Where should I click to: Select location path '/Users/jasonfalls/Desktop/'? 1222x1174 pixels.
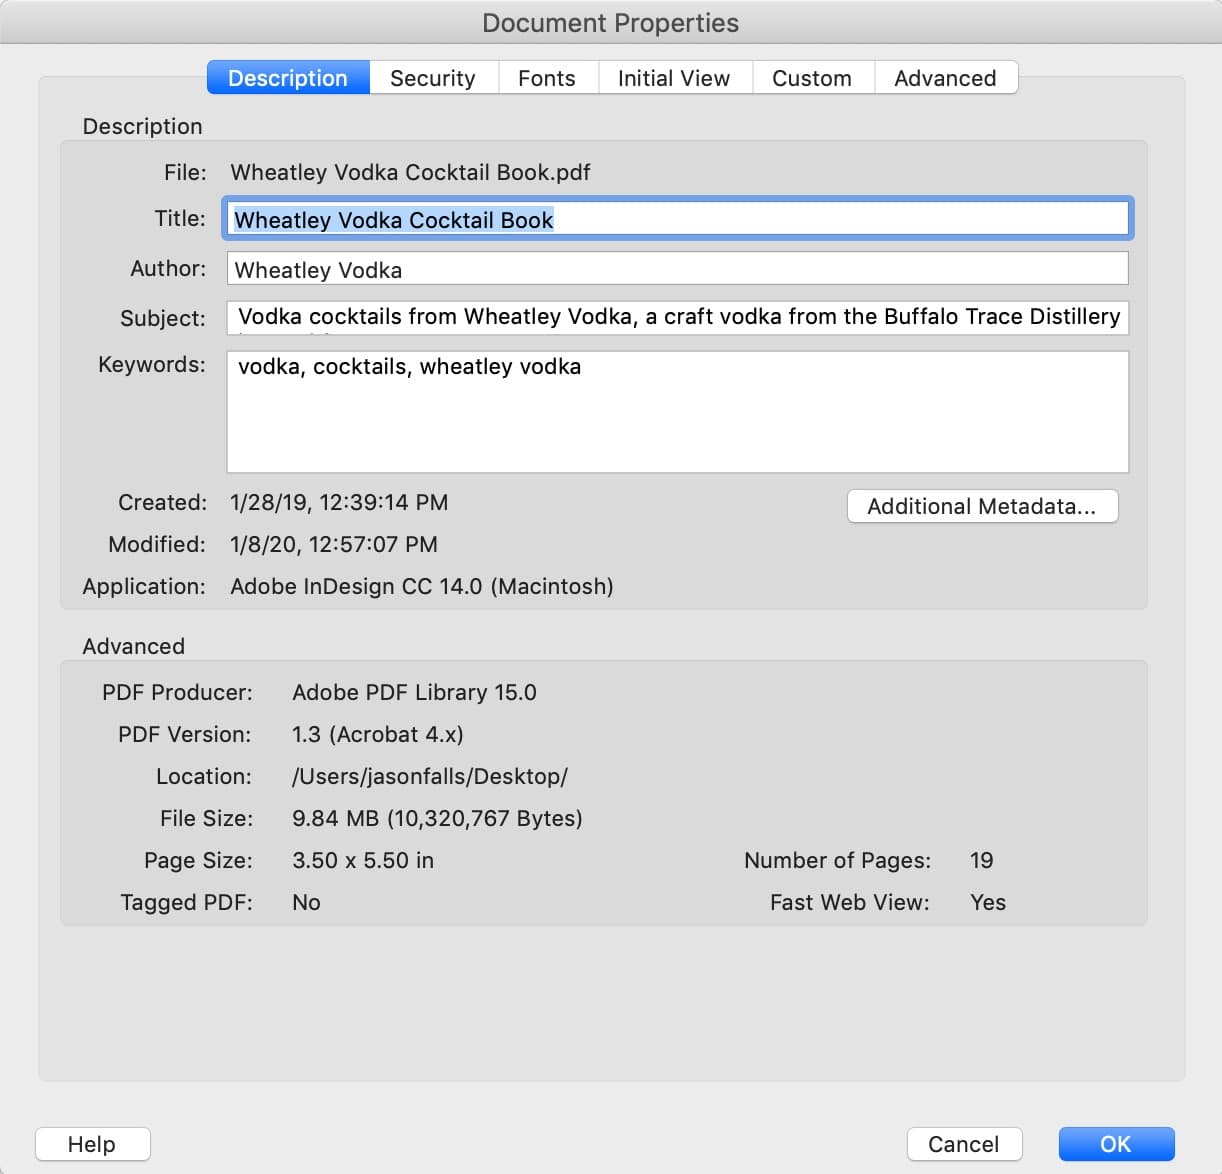pyautogui.click(x=430, y=776)
